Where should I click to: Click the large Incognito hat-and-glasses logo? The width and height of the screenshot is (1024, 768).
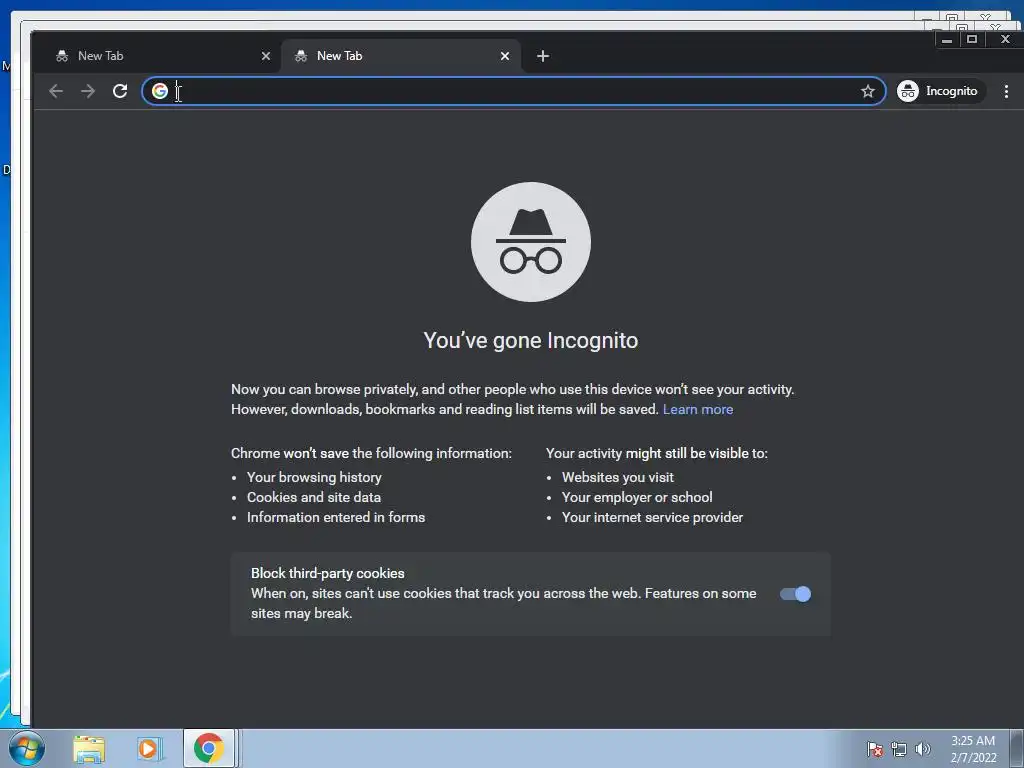[531, 242]
